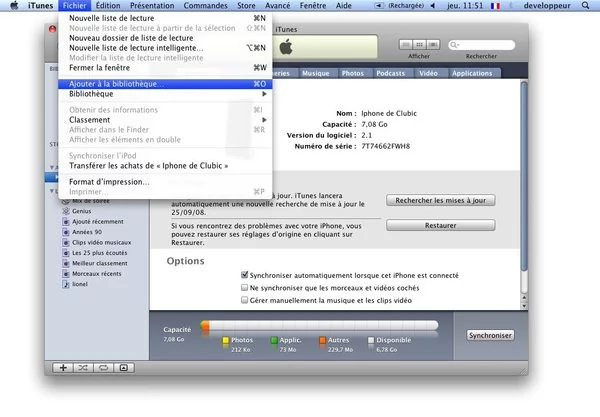The width and height of the screenshot is (600, 417).
Task: Choose Transférer les achats de Iphone de Clubic
Action: [165, 166]
